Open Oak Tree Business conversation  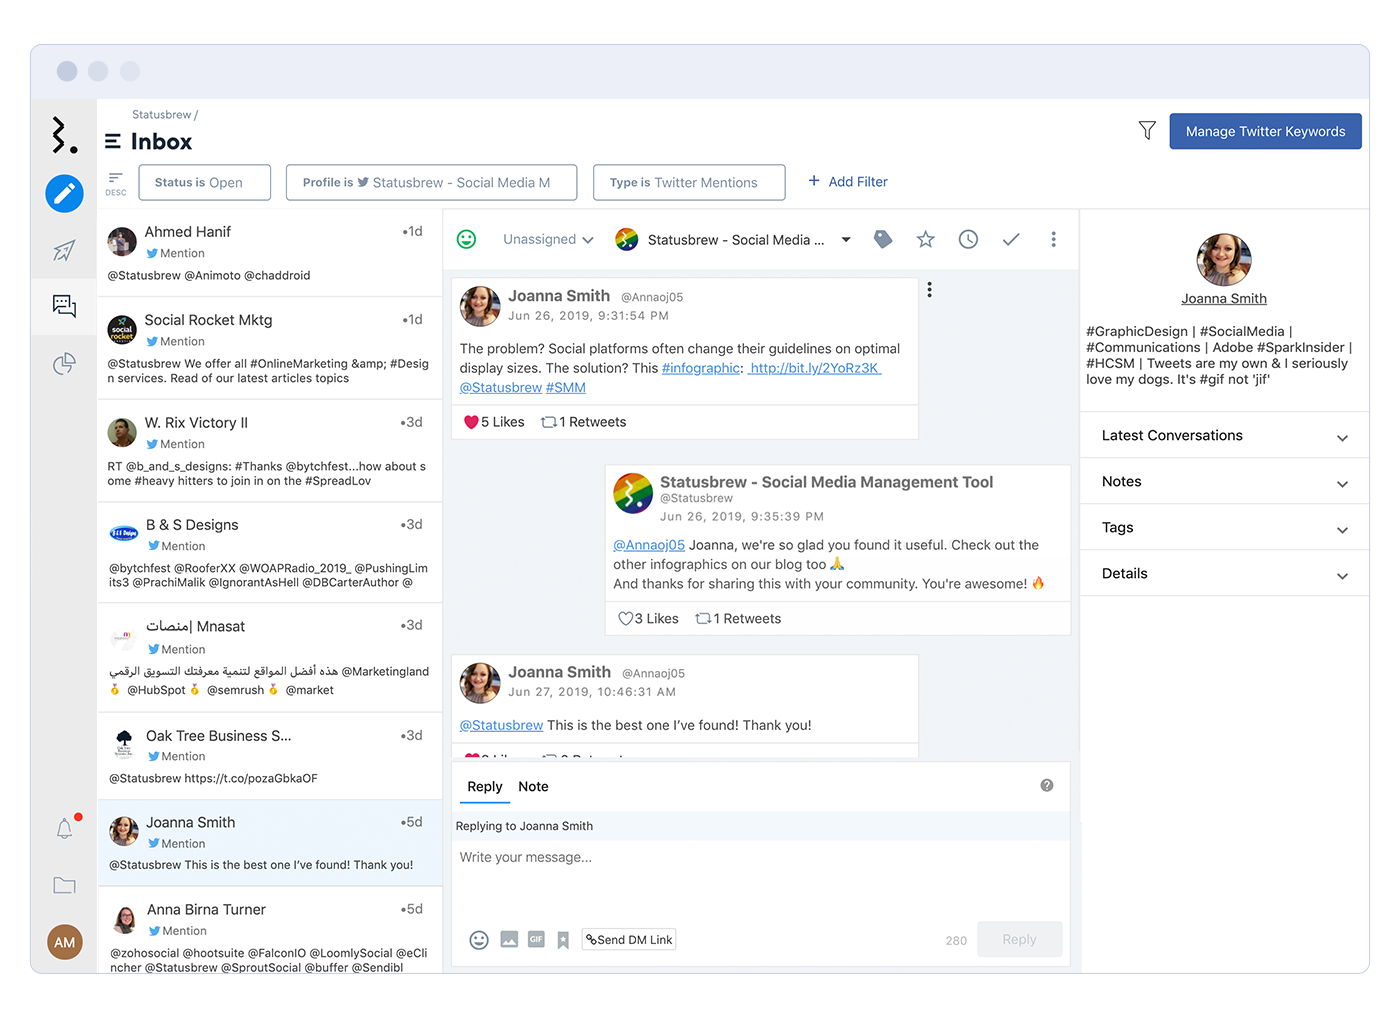coord(270,756)
